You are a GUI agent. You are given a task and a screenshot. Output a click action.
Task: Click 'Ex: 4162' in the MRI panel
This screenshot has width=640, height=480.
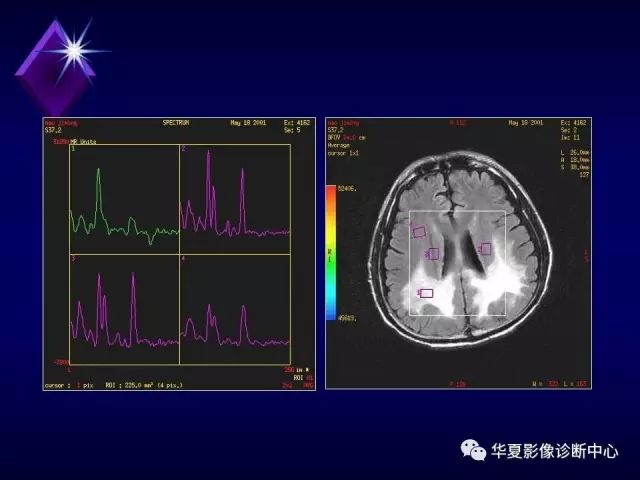coord(573,122)
